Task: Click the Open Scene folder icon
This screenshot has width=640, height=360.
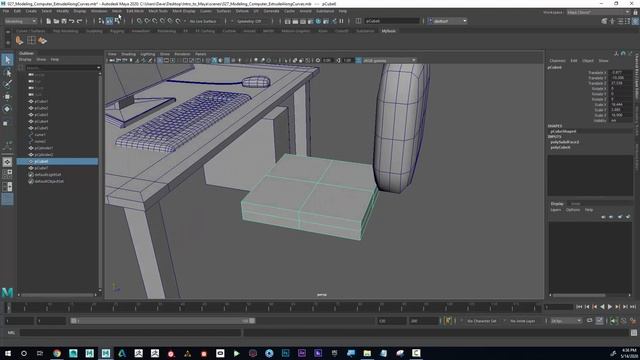Action: pos(56,21)
